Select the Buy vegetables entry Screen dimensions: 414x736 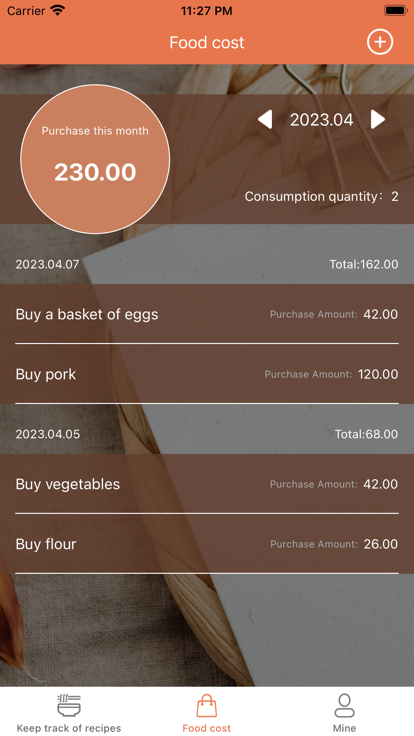tap(207, 484)
